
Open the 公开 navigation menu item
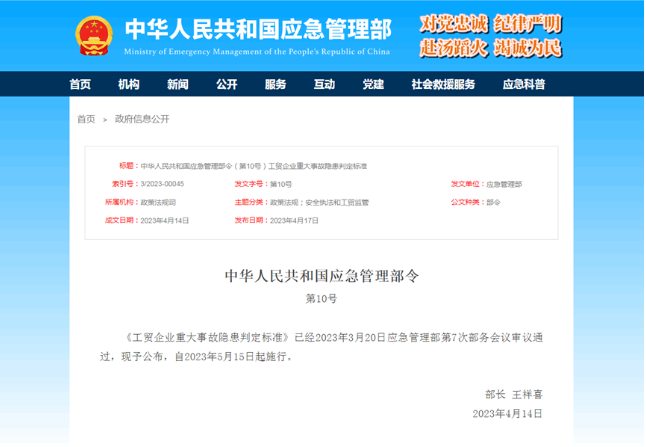pos(227,84)
